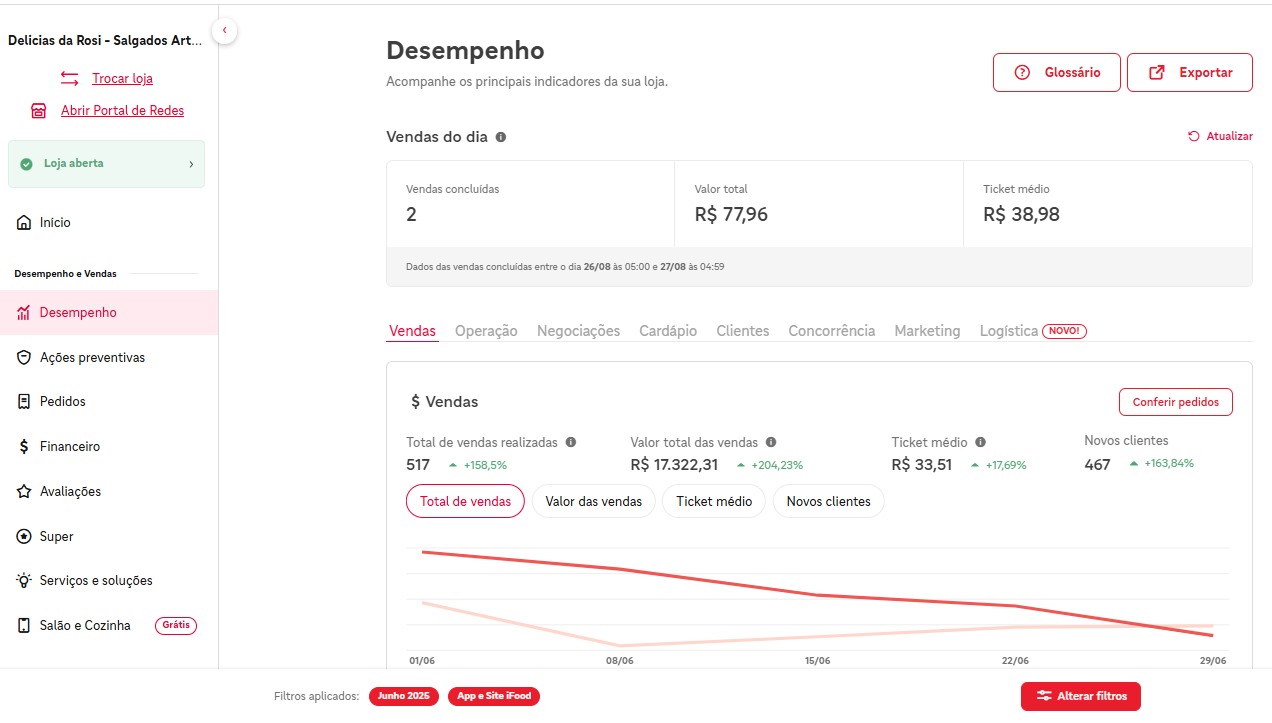This screenshot has height=723, width=1272.
Task: Click info icon next to Total de vendas realizadas
Action: (571, 442)
